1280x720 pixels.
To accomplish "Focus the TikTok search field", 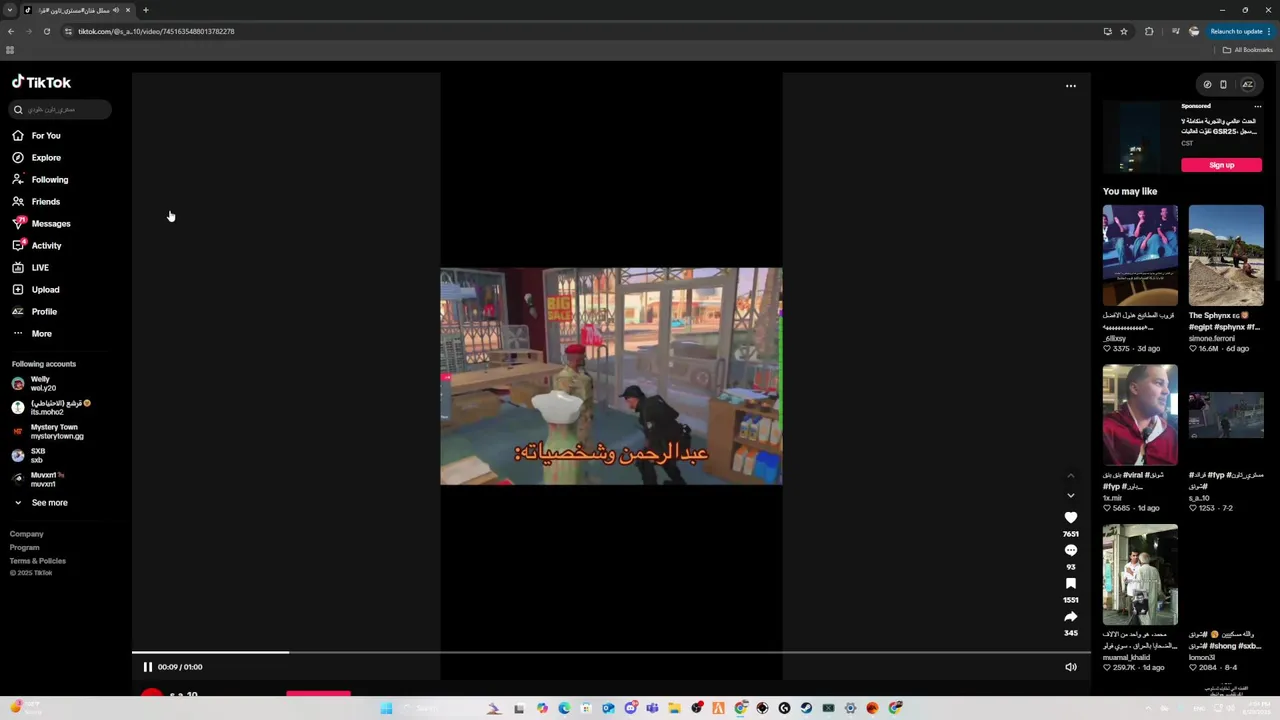I will coord(61,109).
